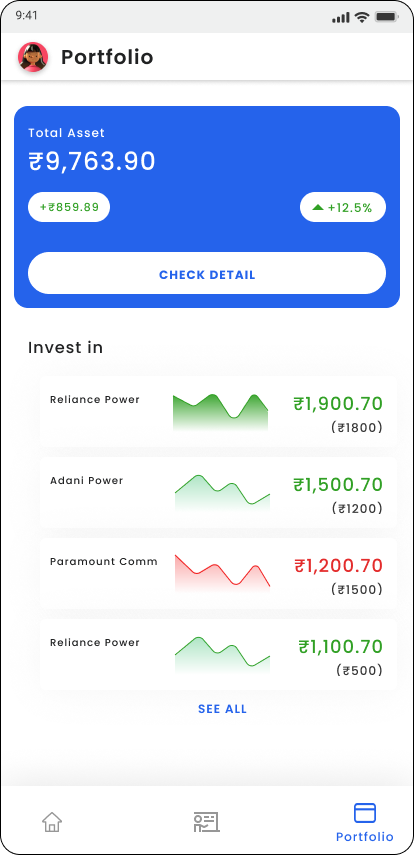The height and width of the screenshot is (855, 414).
Task: Tap the user avatar picture
Action: [x=33, y=57]
